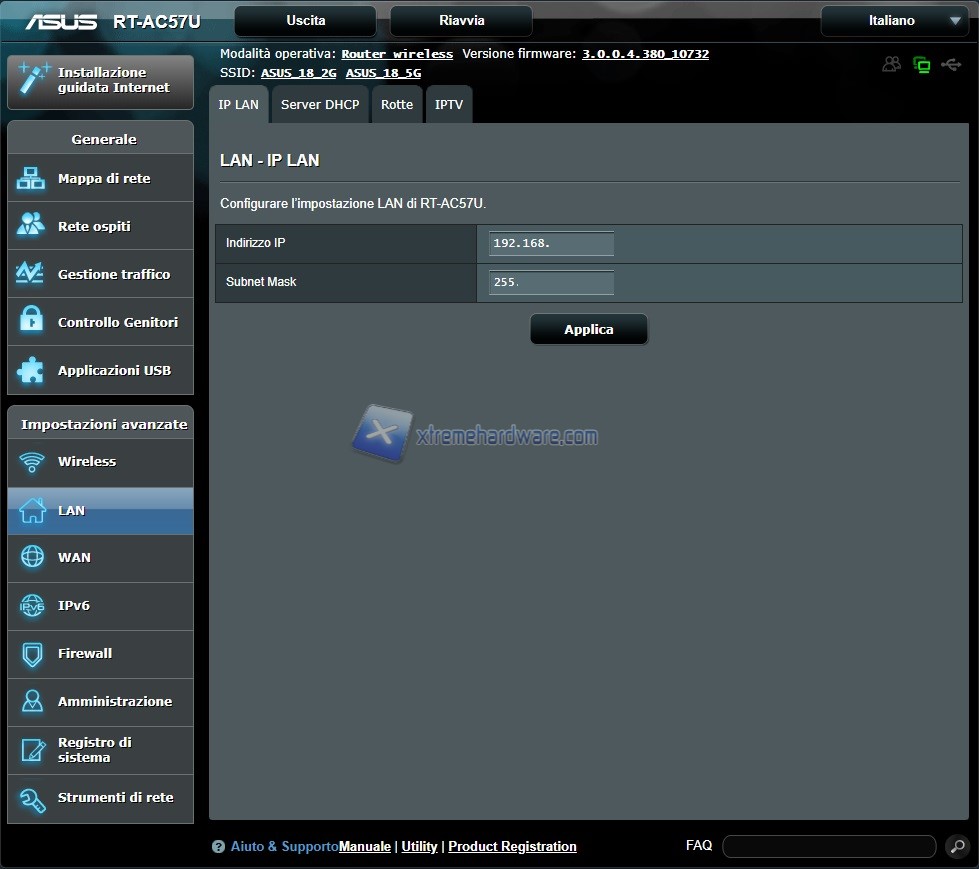This screenshot has width=979, height=869.
Task: Switch to the Server DHCP tab
Action: point(320,105)
